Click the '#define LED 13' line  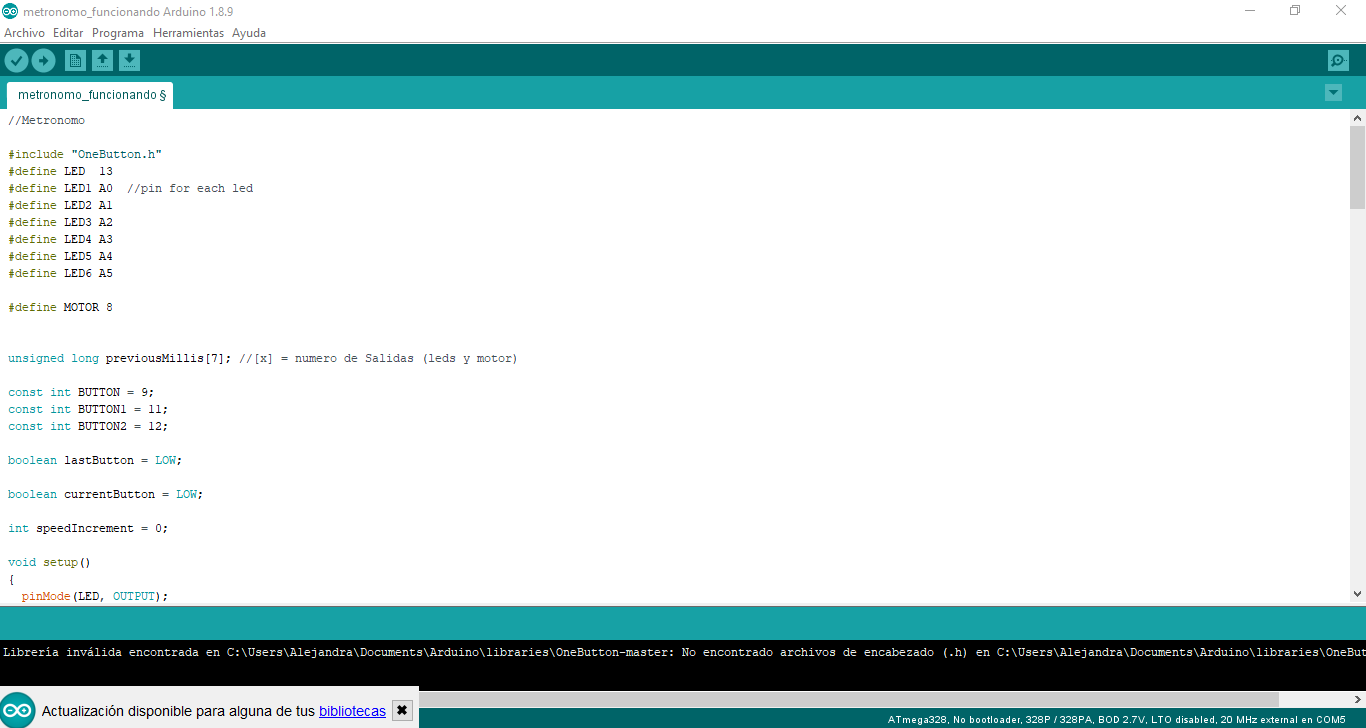click(x=60, y=171)
